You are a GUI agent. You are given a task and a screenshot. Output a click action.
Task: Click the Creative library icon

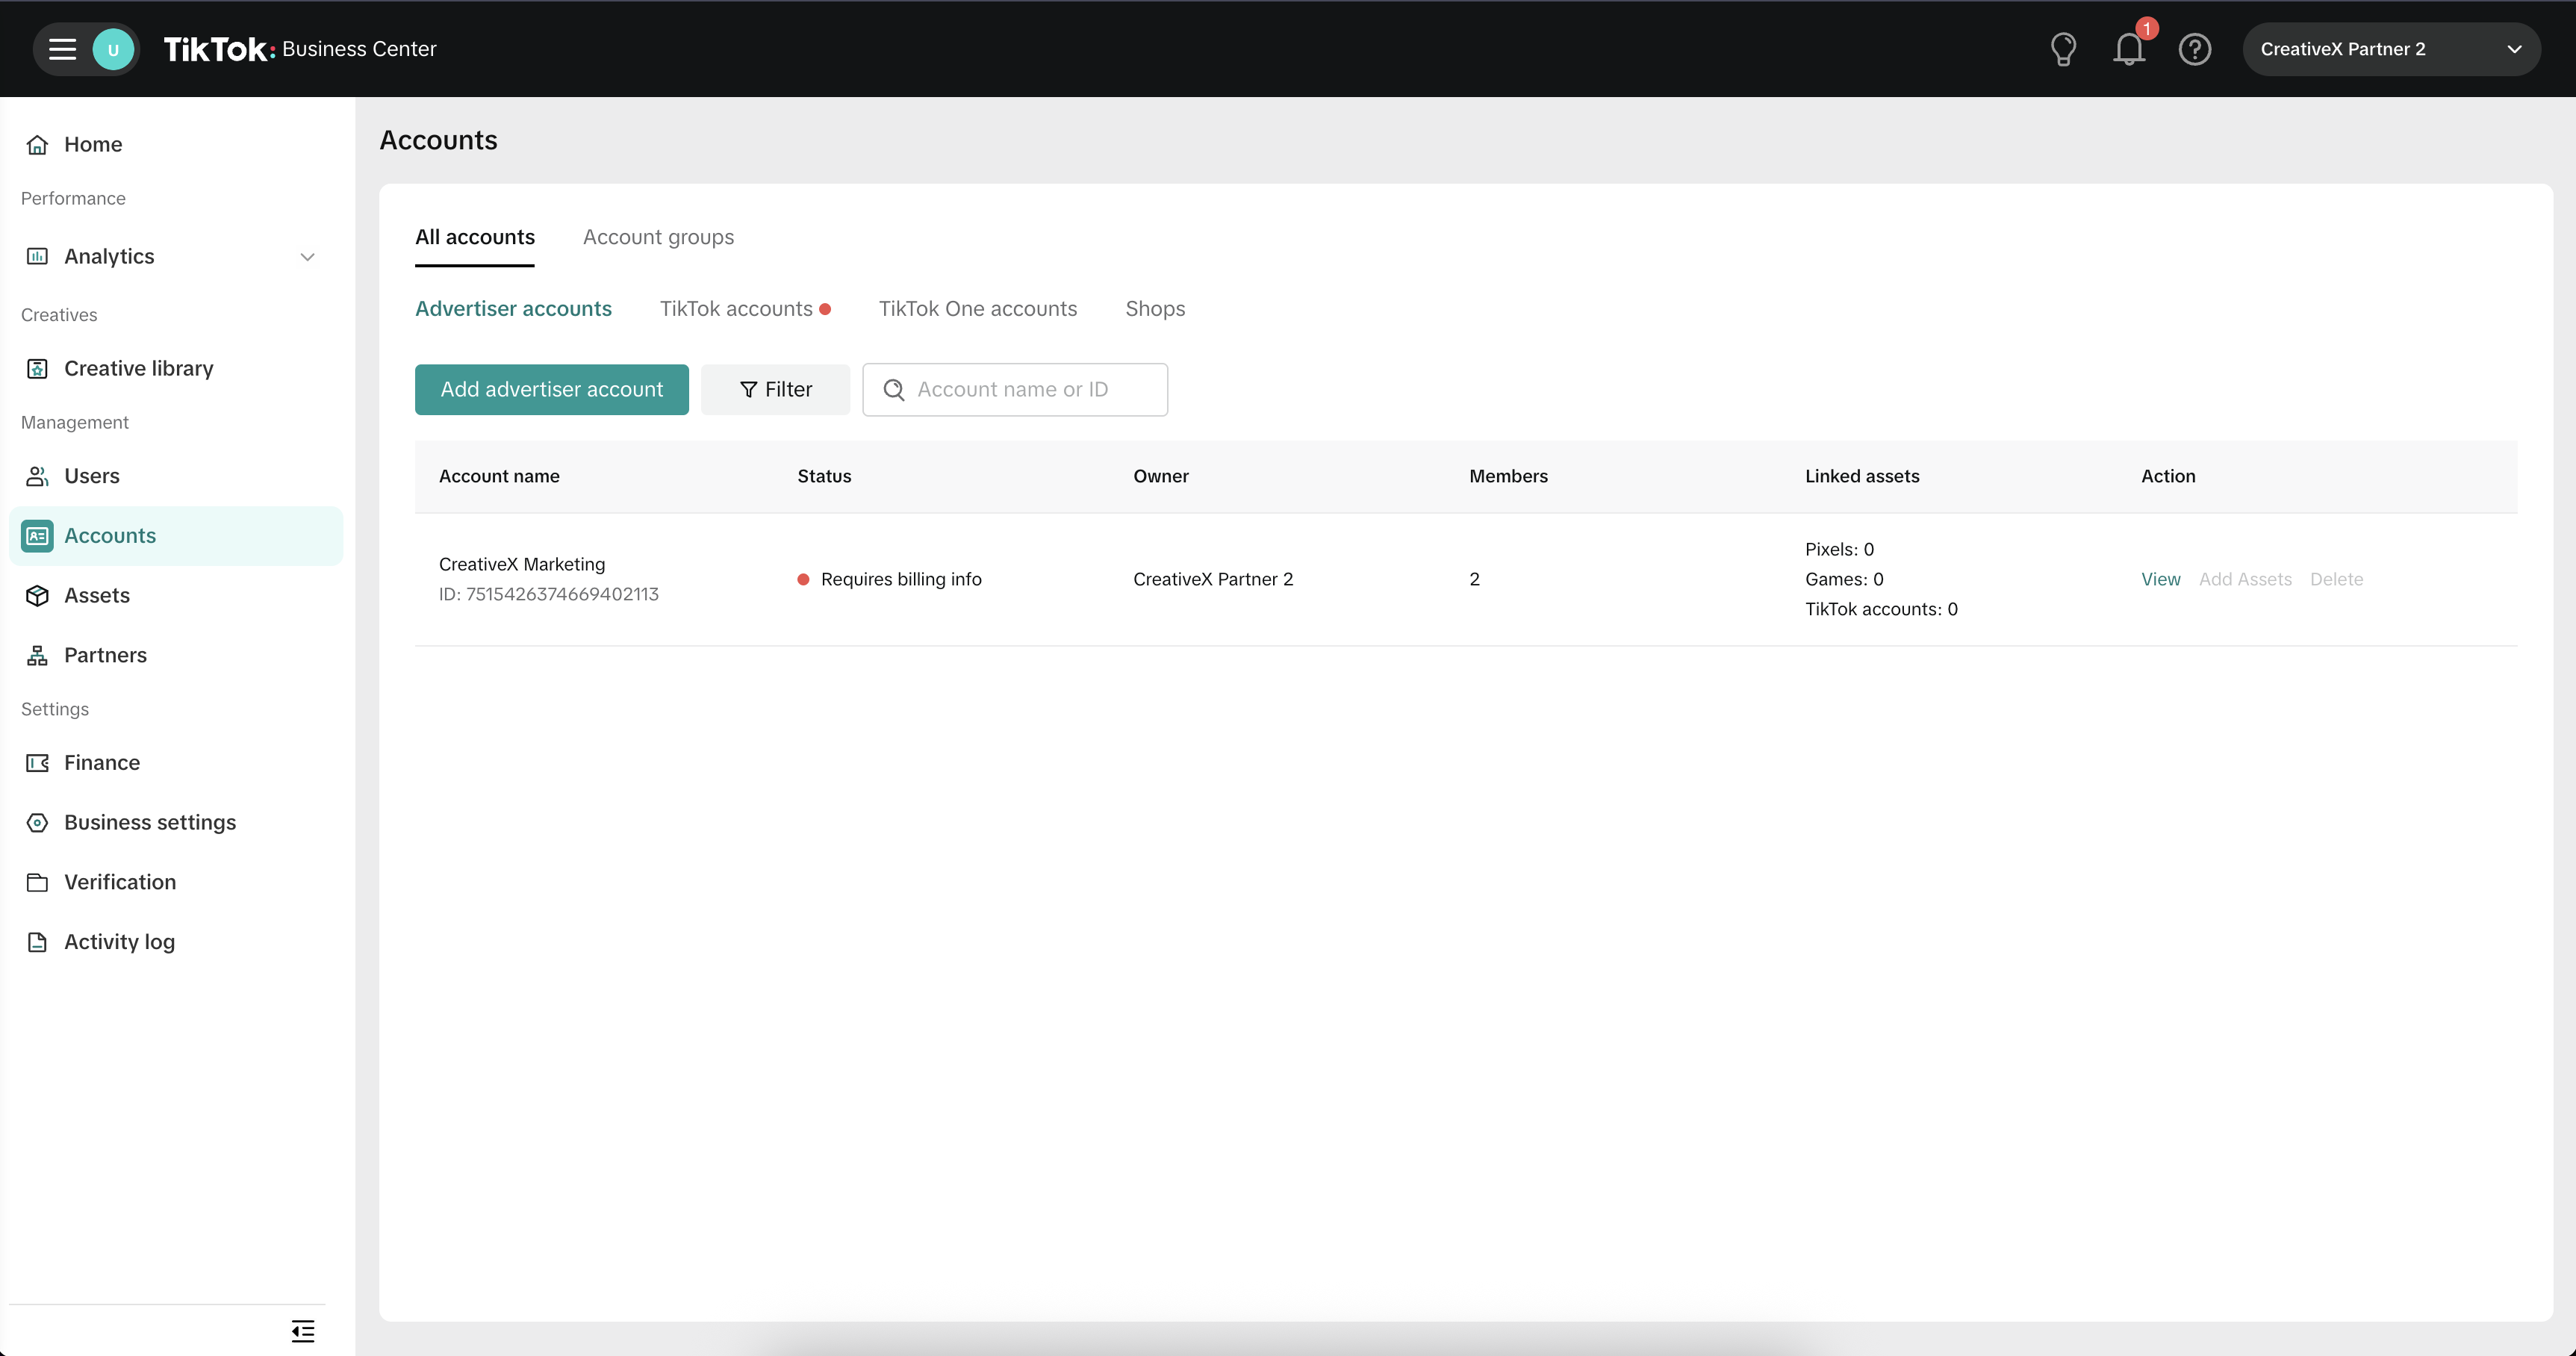coord(37,368)
